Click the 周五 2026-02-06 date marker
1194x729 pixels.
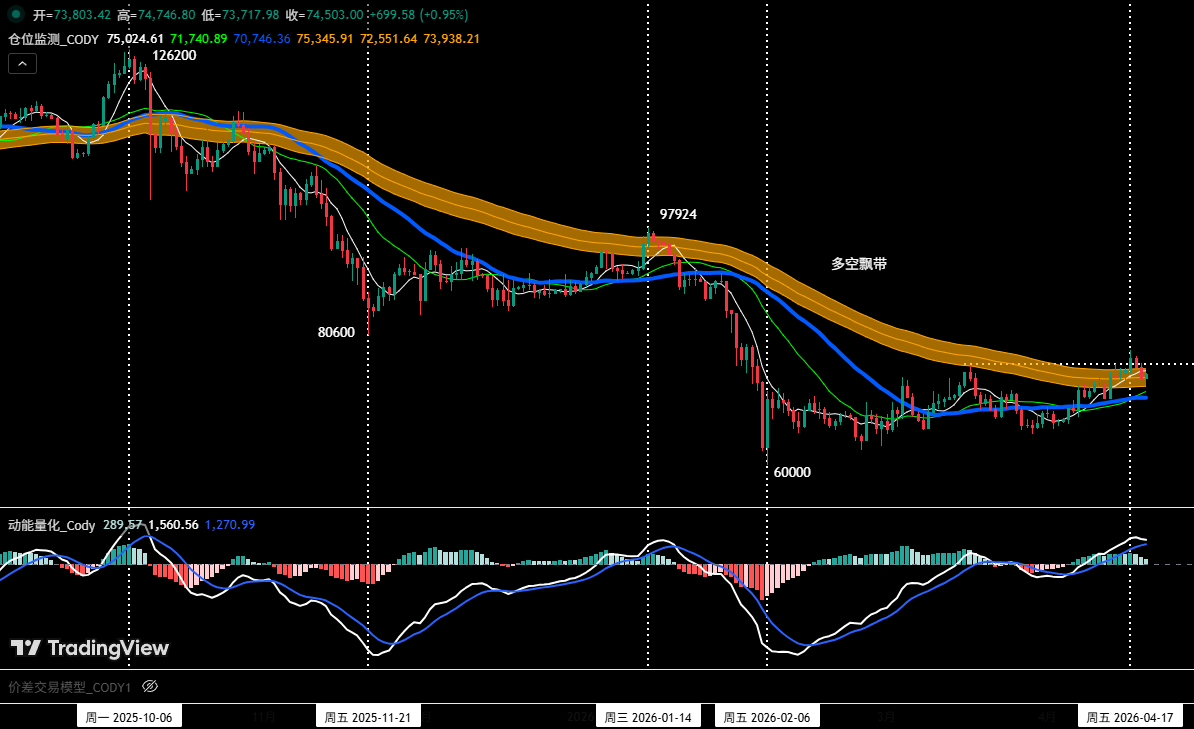[767, 715]
